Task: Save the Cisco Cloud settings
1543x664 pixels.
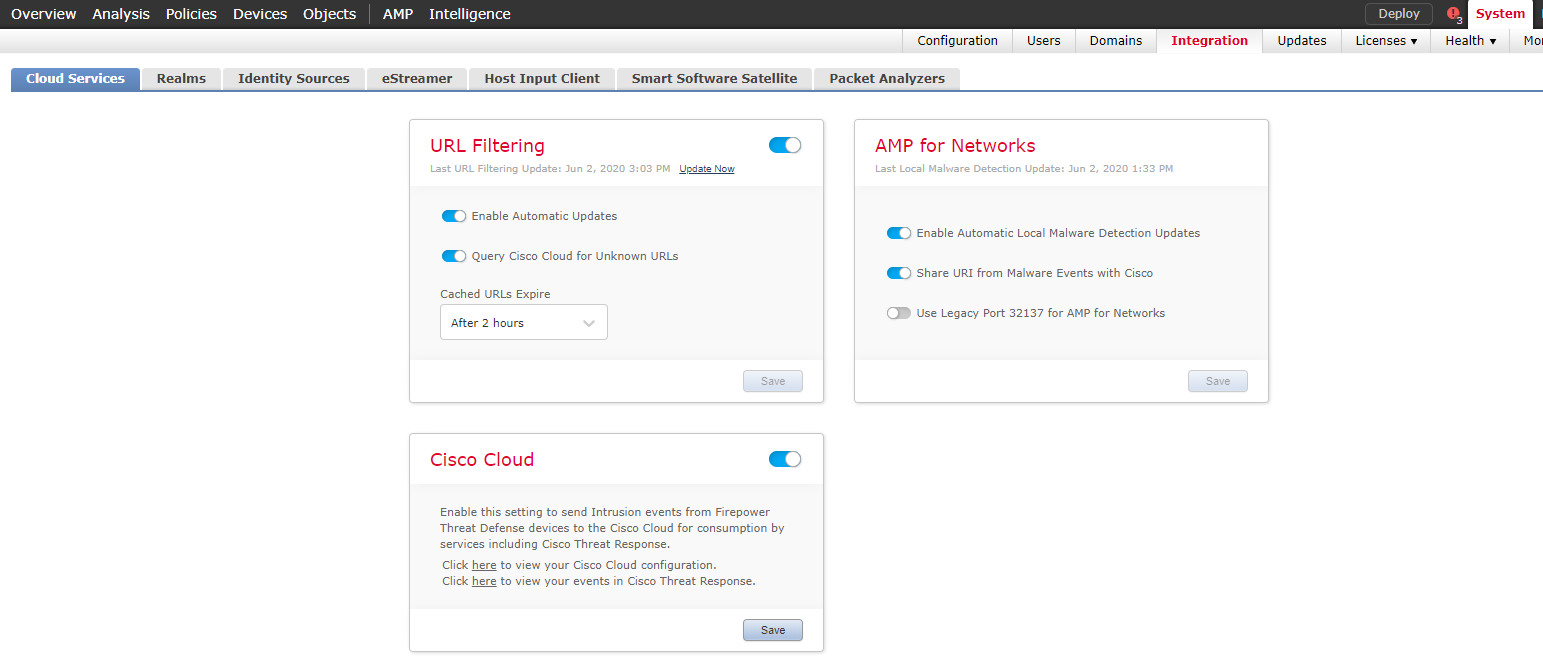Action: point(773,630)
